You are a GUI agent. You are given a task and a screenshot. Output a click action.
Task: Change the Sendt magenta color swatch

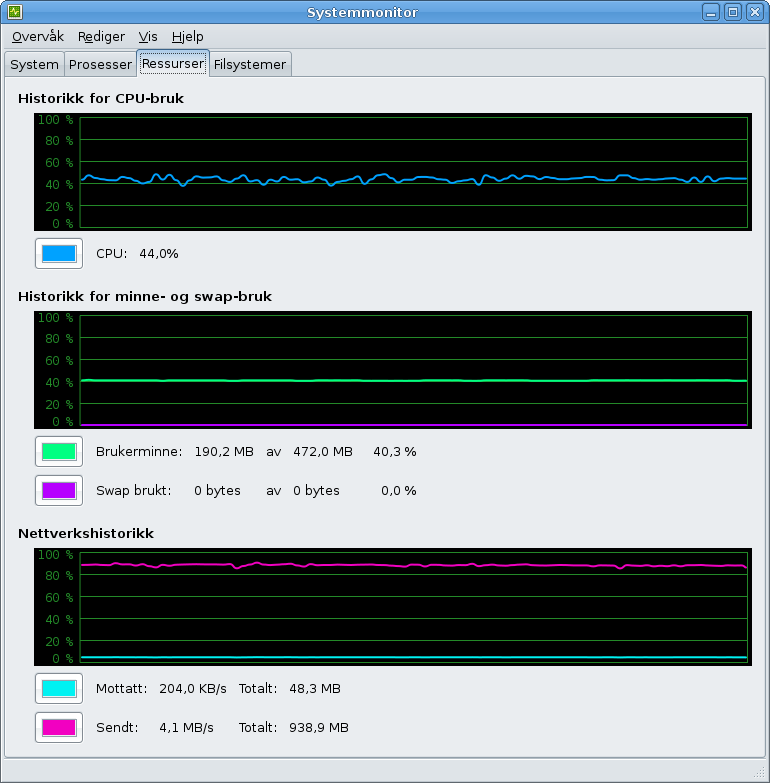[x=59, y=728]
